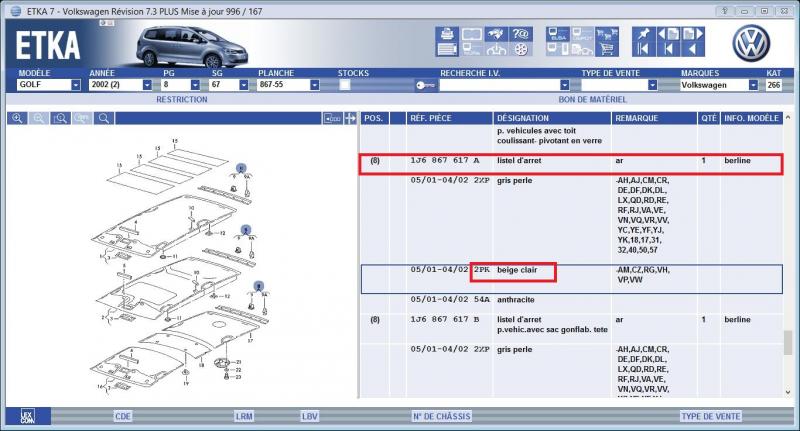Image resolution: width=800 pixels, height=431 pixels.
Task: Click the QTÉ column header
Action: (x=709, y=118)
